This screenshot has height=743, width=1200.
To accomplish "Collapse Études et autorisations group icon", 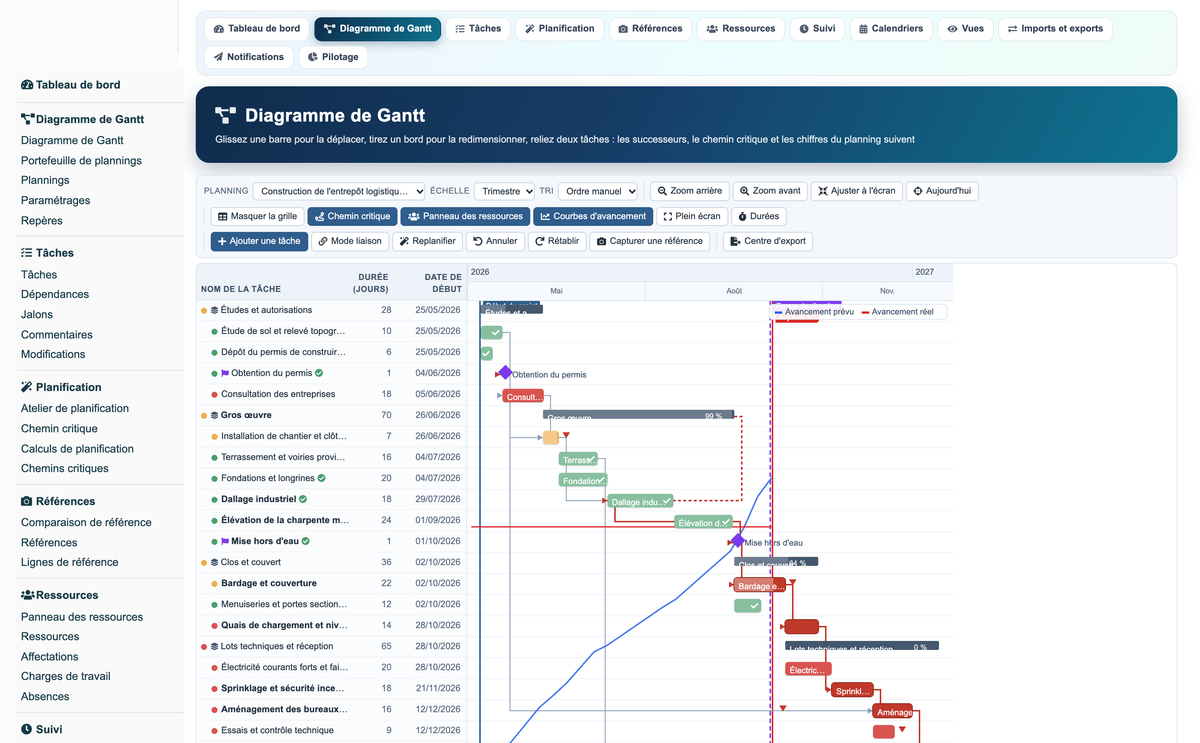I will click(x=214, y=310).
